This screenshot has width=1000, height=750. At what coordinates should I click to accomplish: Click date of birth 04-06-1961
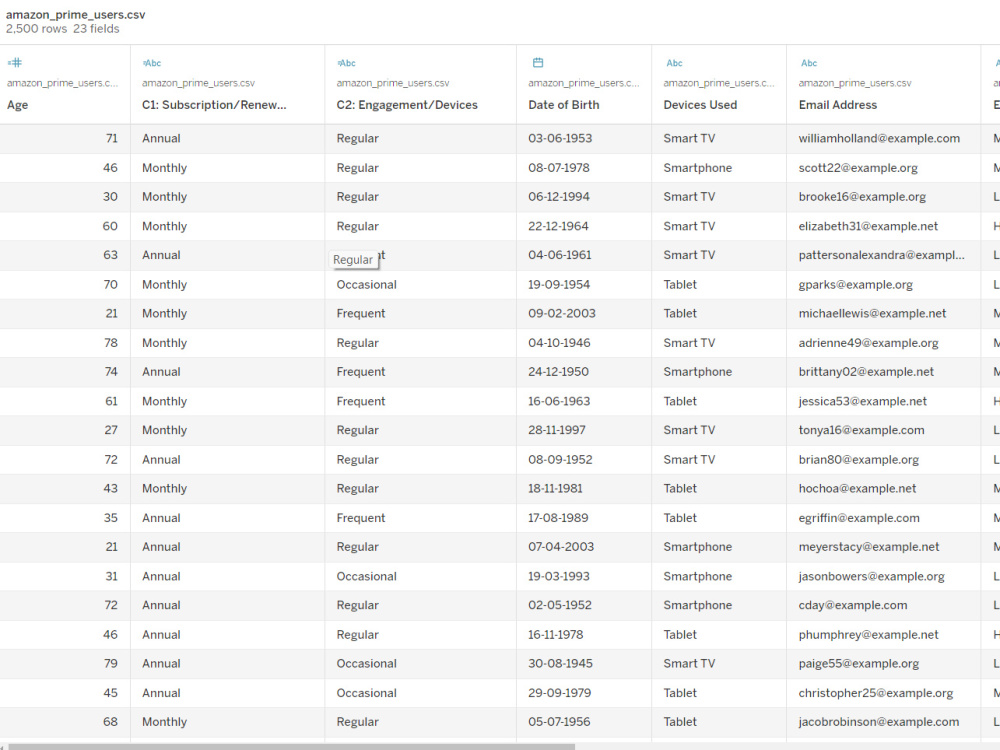[x=560, y=255]
